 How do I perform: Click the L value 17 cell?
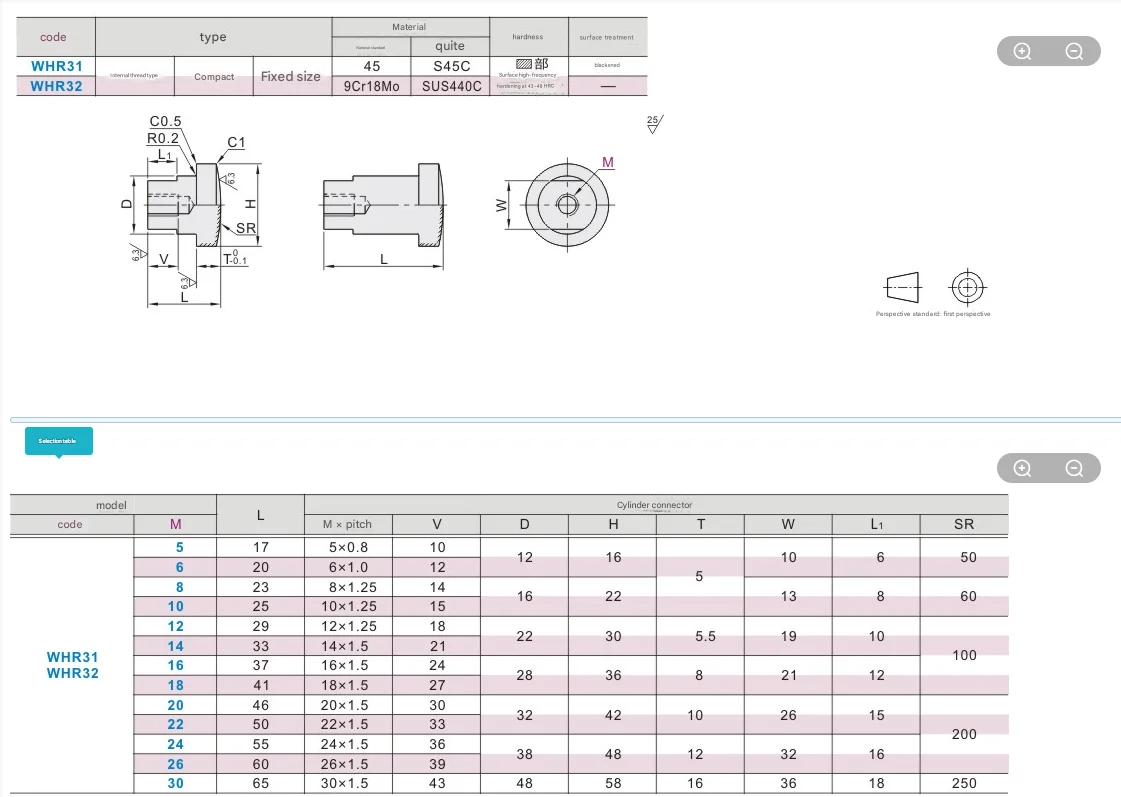(x=260, y=548)
